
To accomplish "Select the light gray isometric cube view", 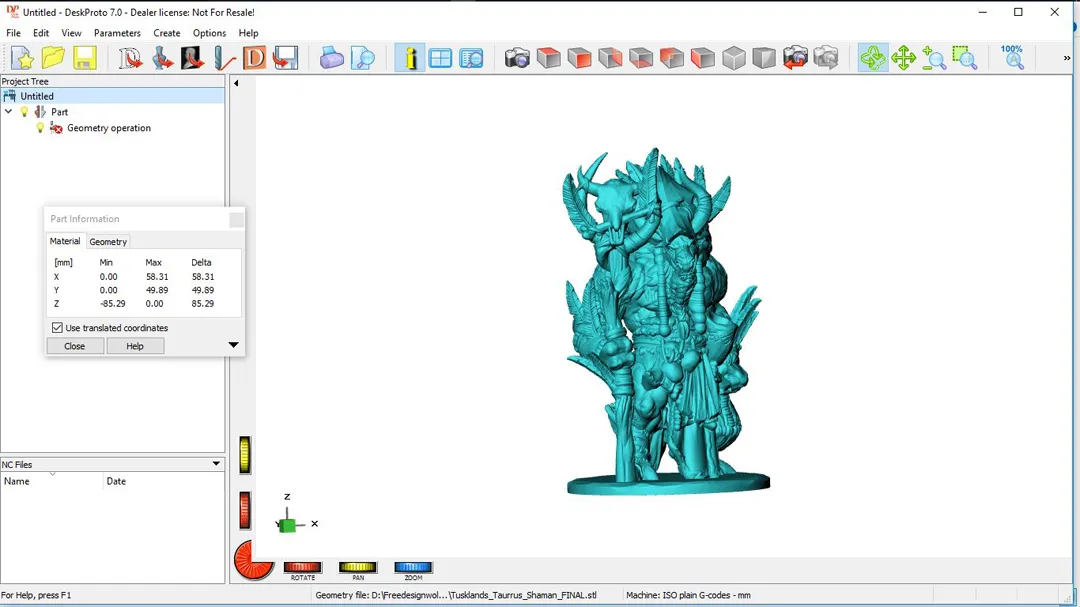I will click(x=734, y=59).
